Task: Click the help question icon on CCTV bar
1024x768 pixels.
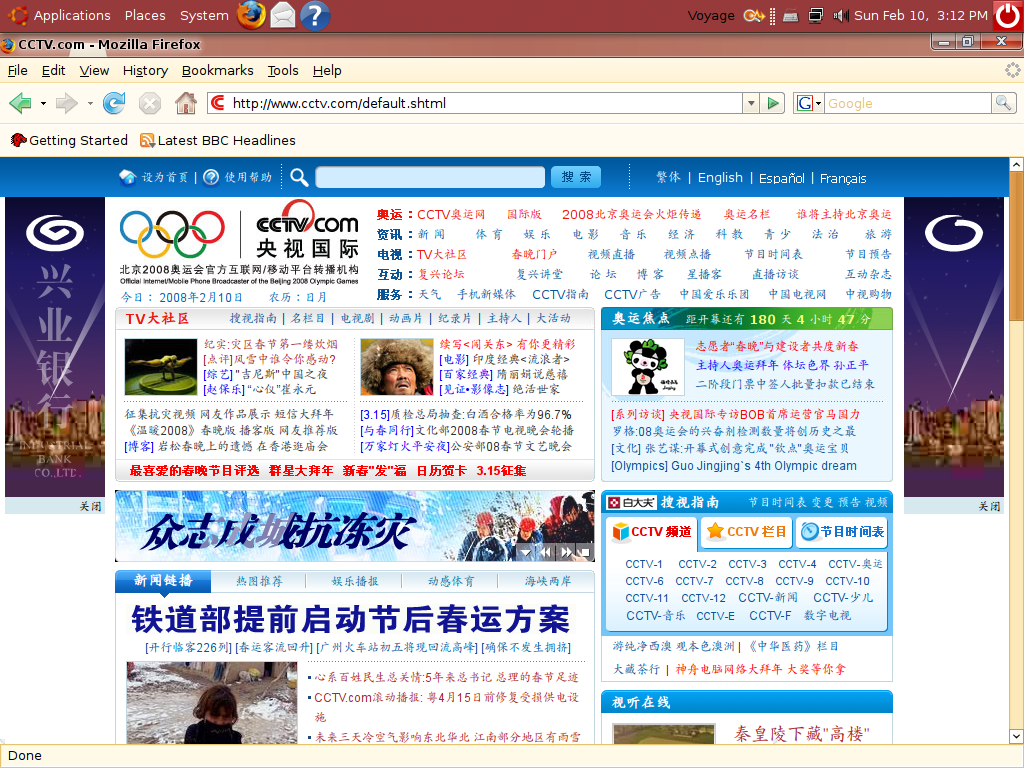Action: point(211,177)
